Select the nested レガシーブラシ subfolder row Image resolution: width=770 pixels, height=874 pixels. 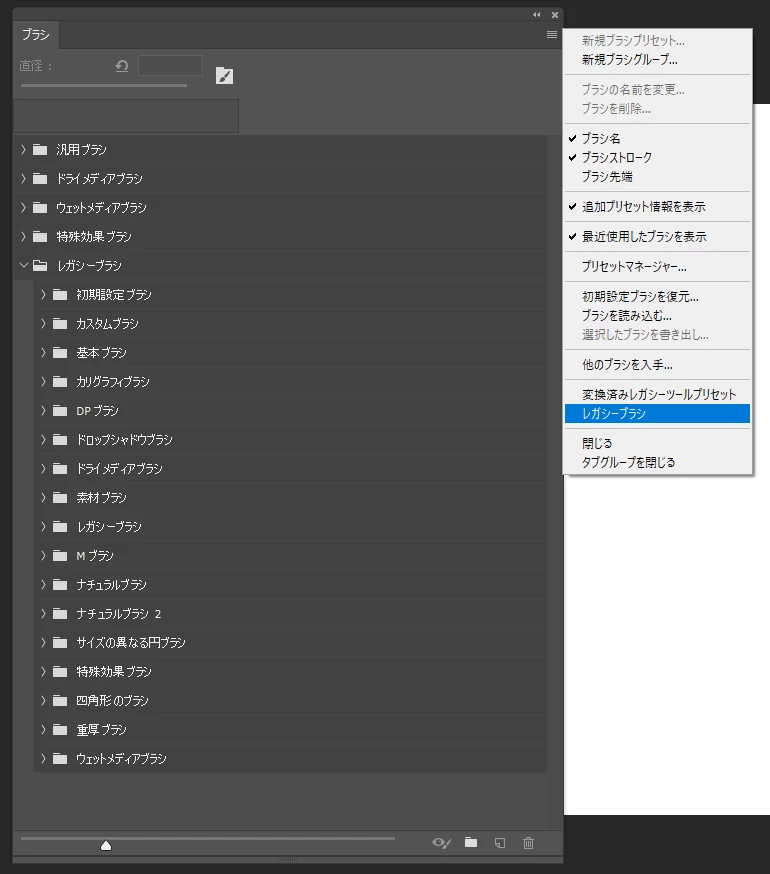[290, 526]
